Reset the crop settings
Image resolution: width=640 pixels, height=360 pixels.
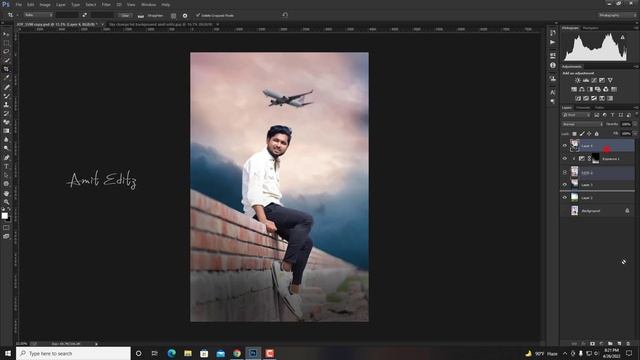[x=285, y=15]
